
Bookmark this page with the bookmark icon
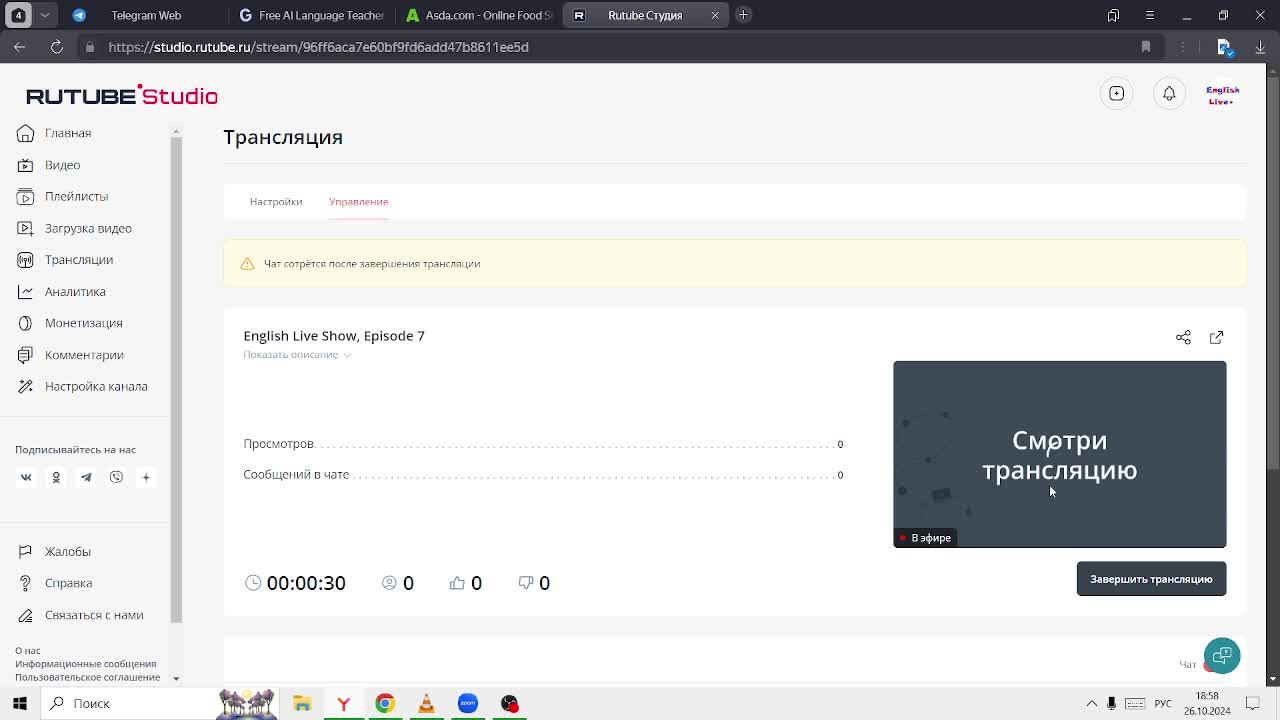(x=1146, y=47)
